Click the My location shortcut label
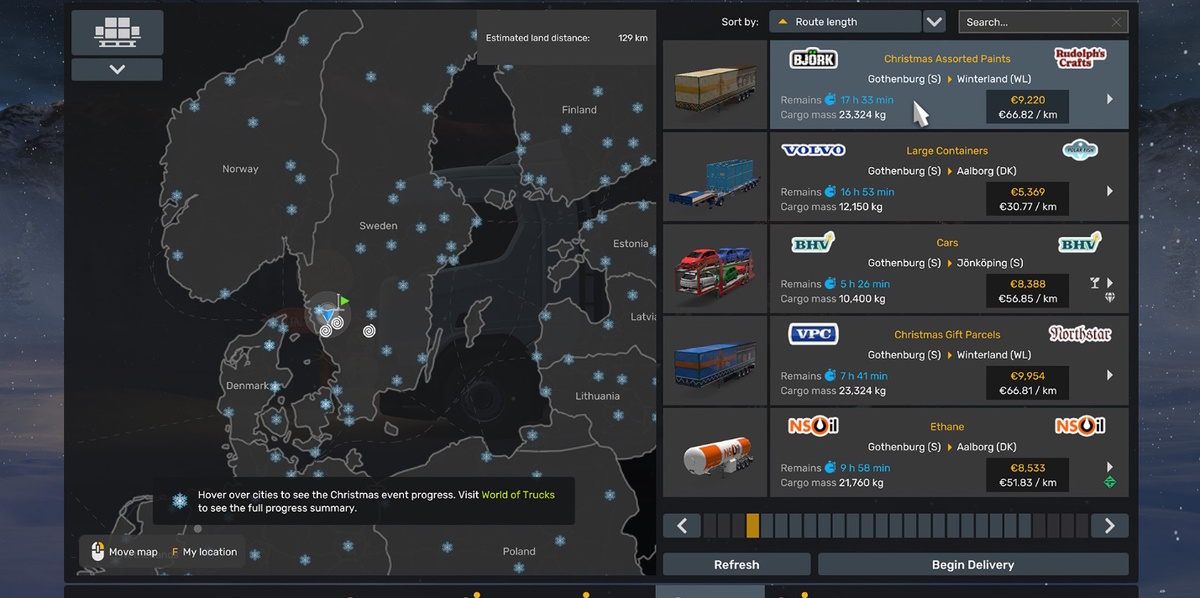 210,552
